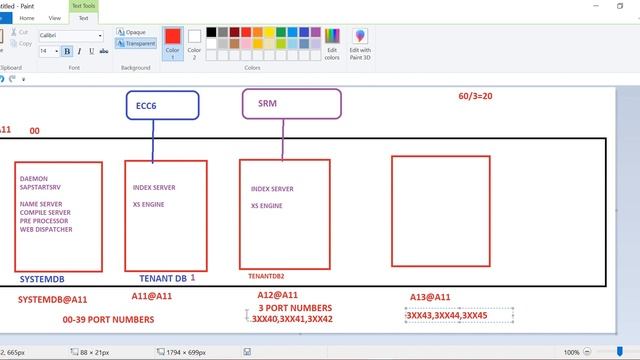This screenshot has width=640, height=360.
Task: Pick the gray color swatch
Action: pyautogui.click(x=223, y=32)
